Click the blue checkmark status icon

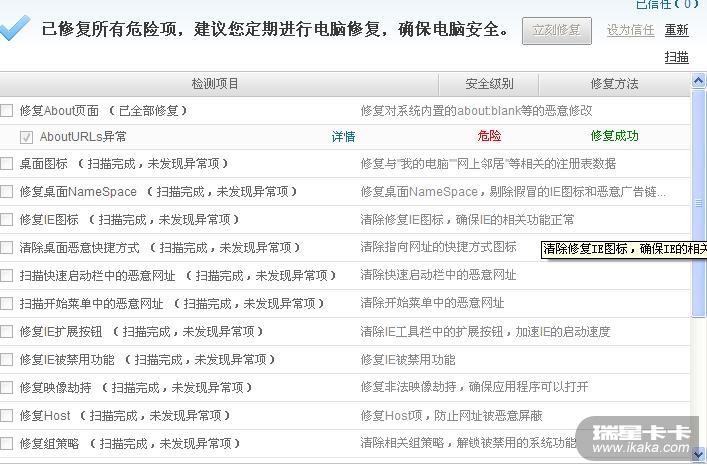14,28
